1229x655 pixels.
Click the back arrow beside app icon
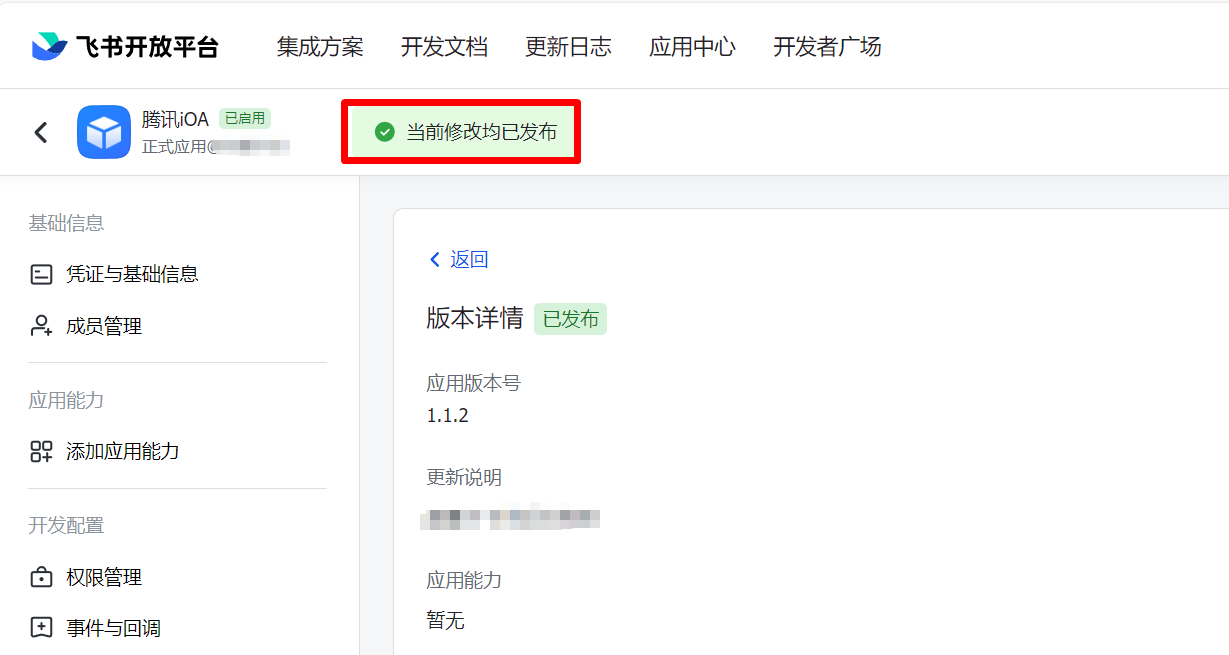pos(41,132)
